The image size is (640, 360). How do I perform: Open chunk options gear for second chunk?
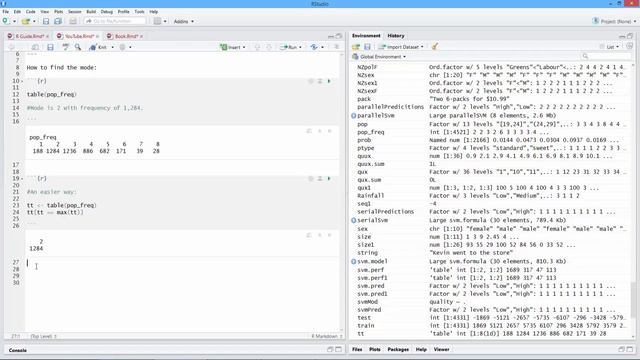tap(311, 179)
